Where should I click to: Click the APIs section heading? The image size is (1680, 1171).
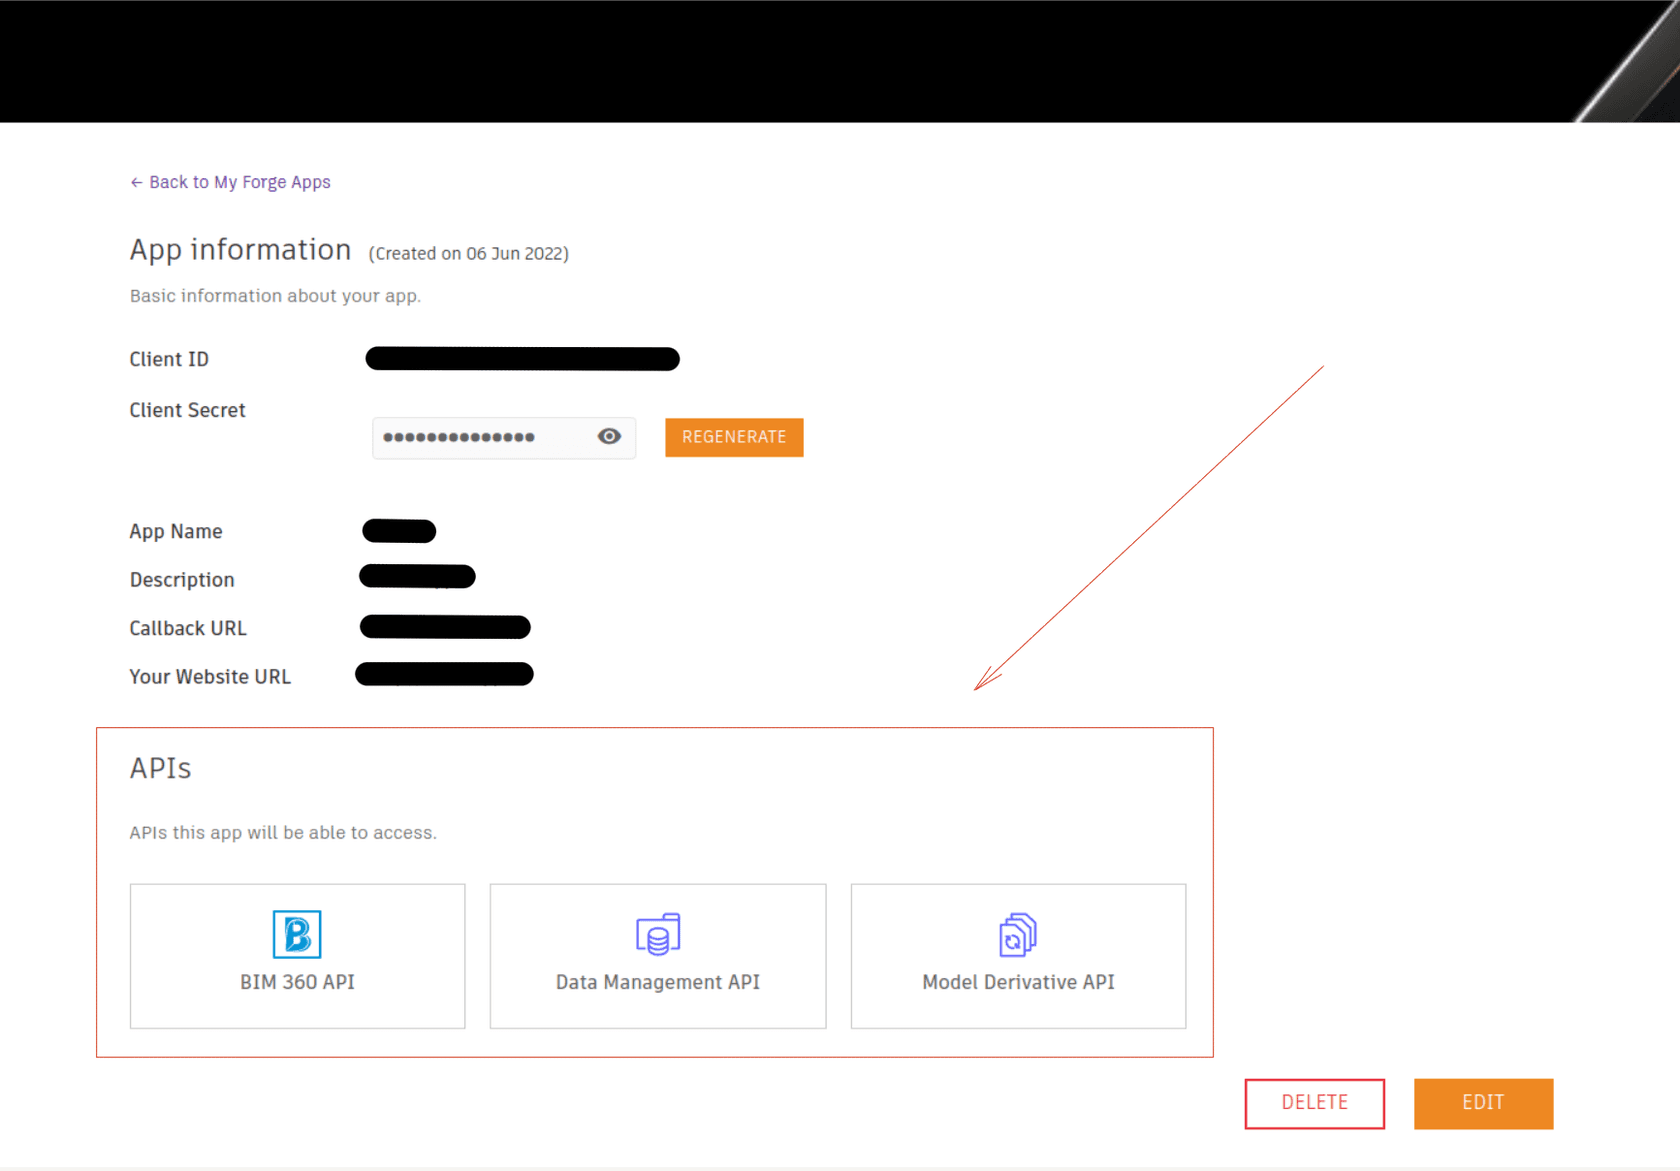coord(160,768)
